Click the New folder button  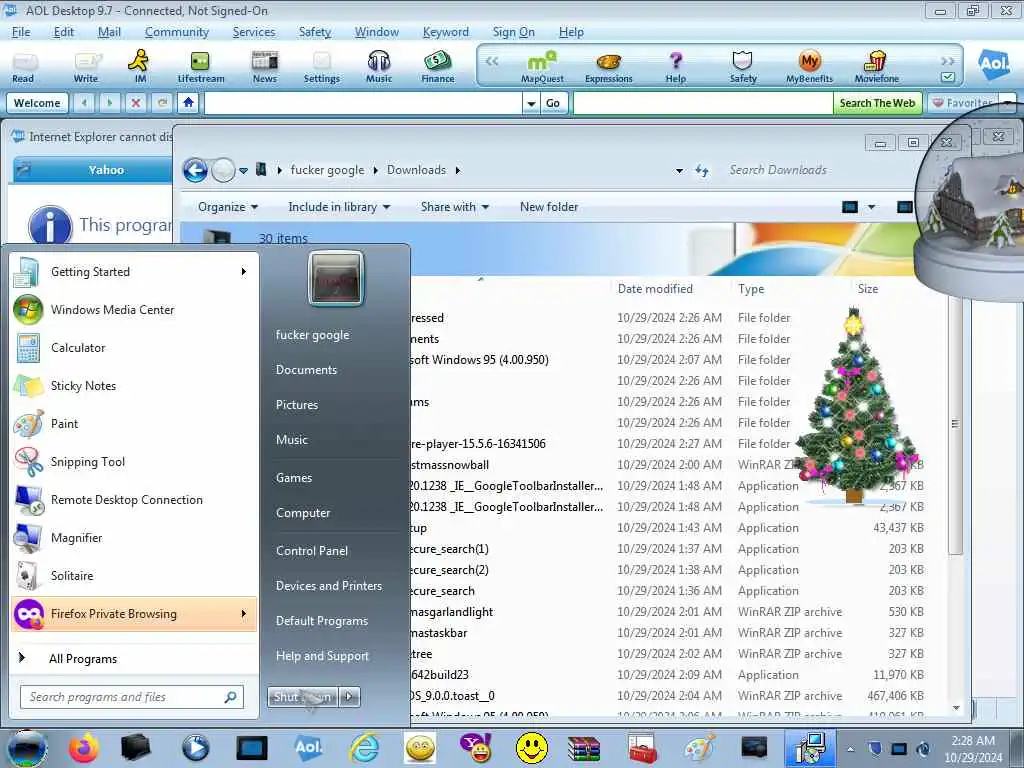549,207
